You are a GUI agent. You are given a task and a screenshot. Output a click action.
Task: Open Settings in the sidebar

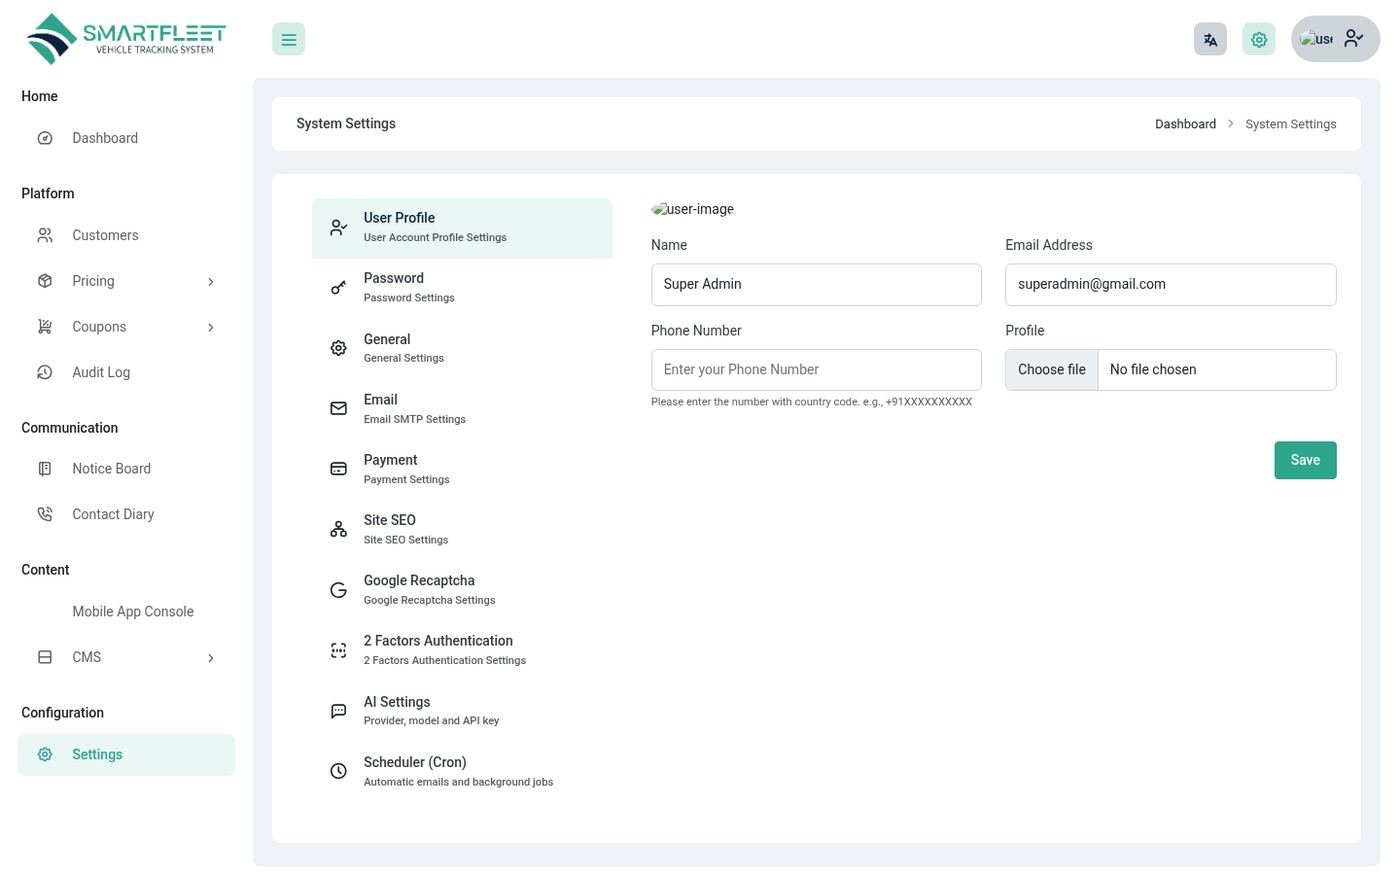(x=126, y=755)
